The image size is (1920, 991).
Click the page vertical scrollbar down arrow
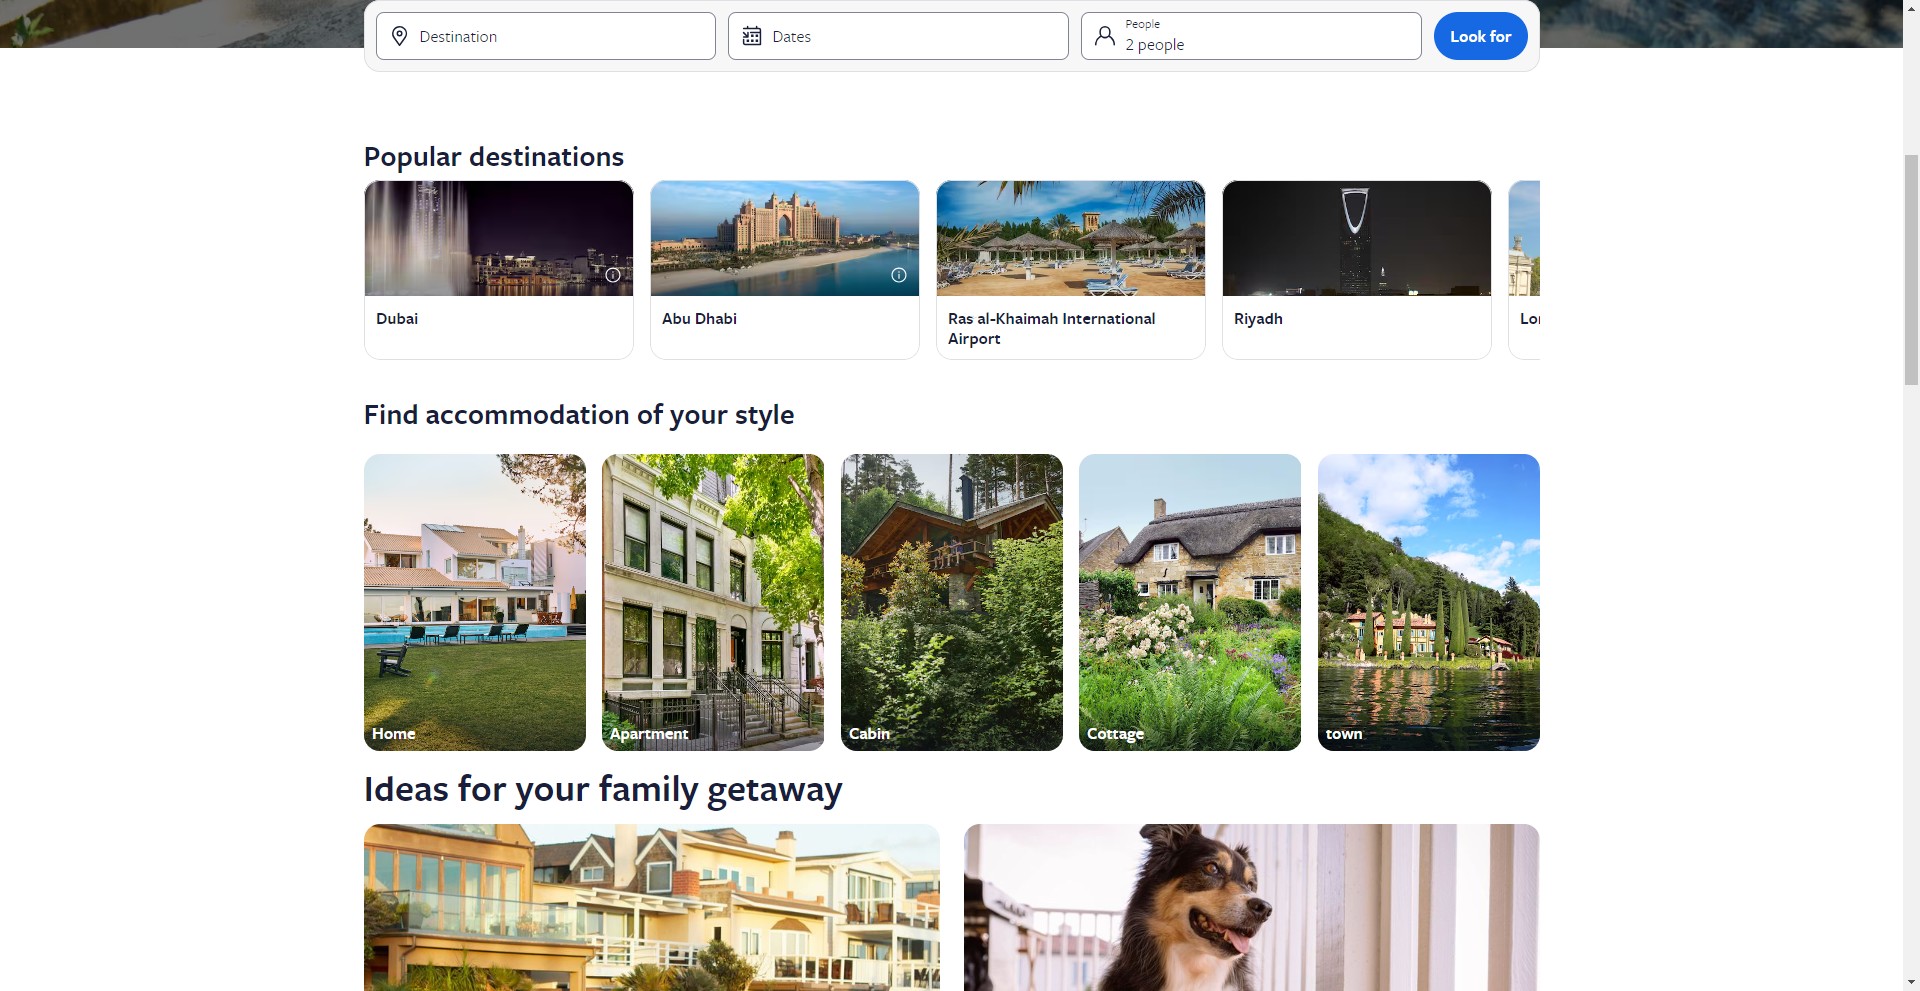click(1911, 982)
